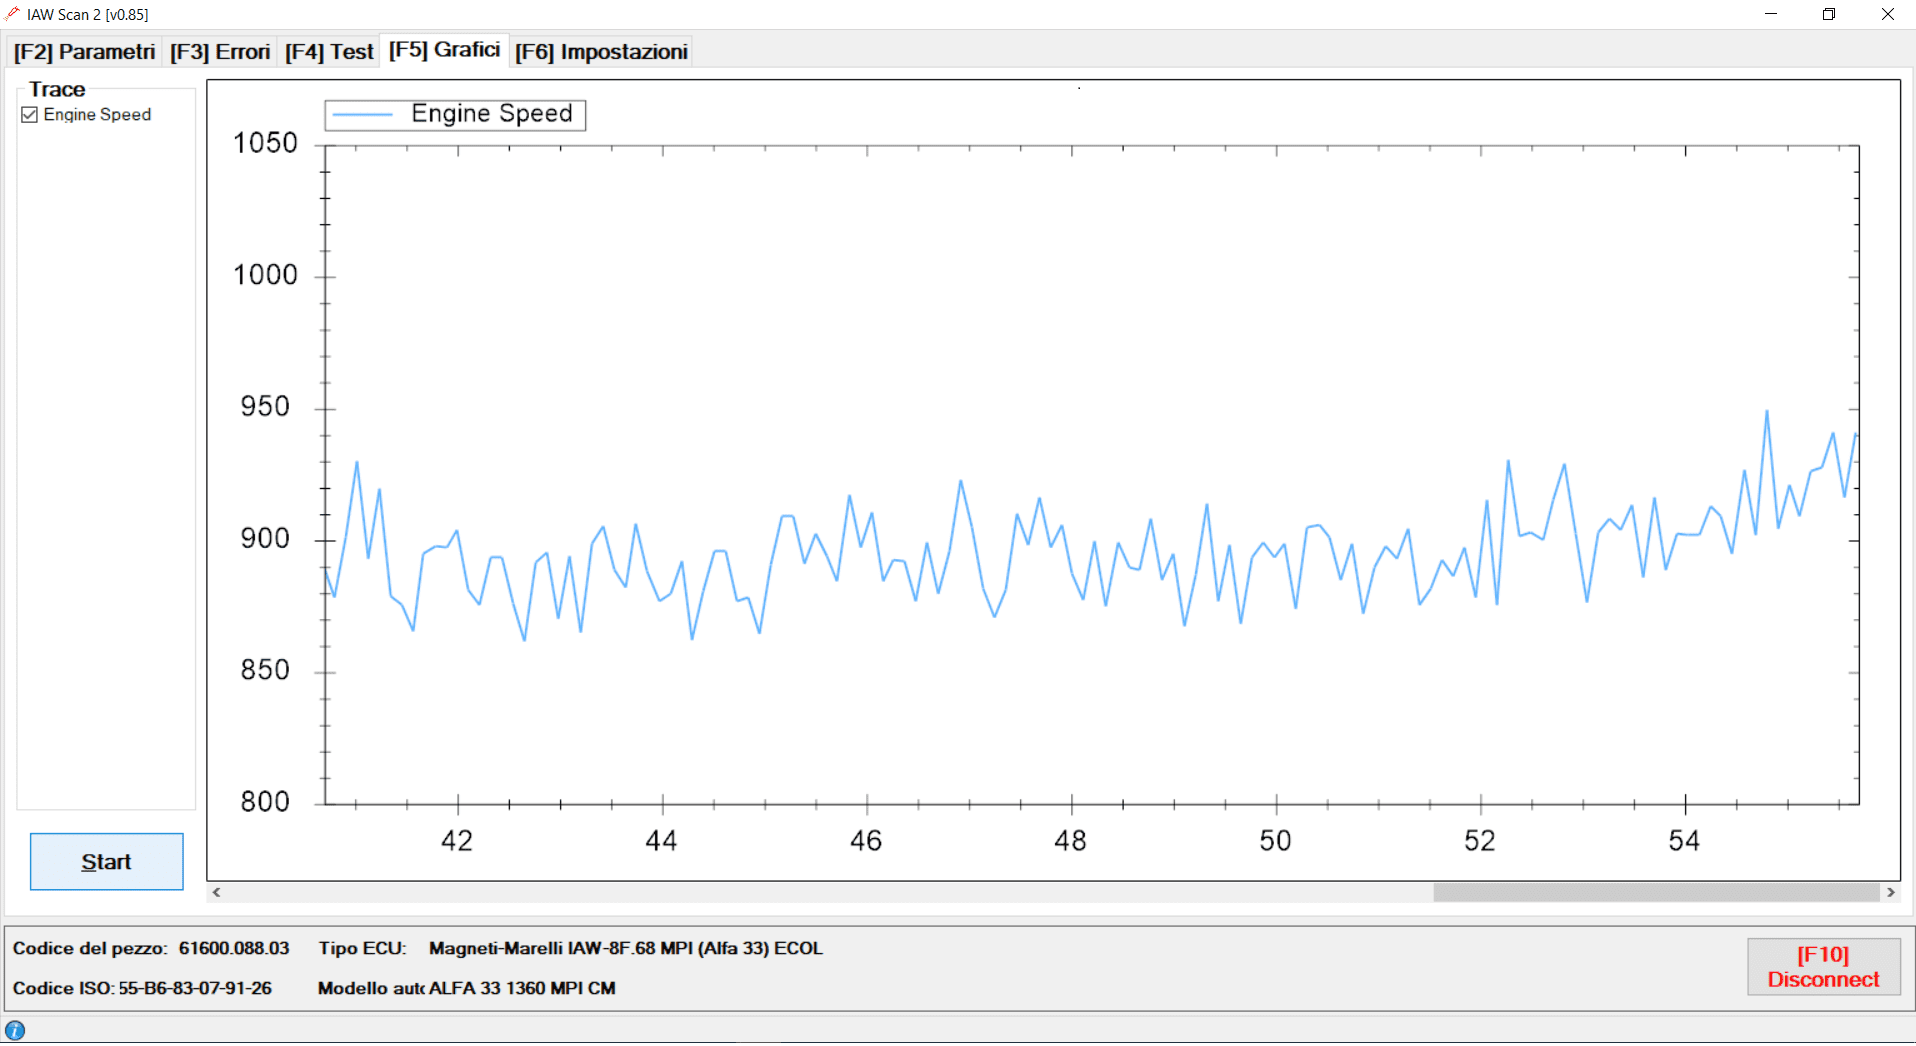Screen dimensions: 1916x1046
Task: Restore down the IAW Scan 2 window
Action: tap(1829, 14)
